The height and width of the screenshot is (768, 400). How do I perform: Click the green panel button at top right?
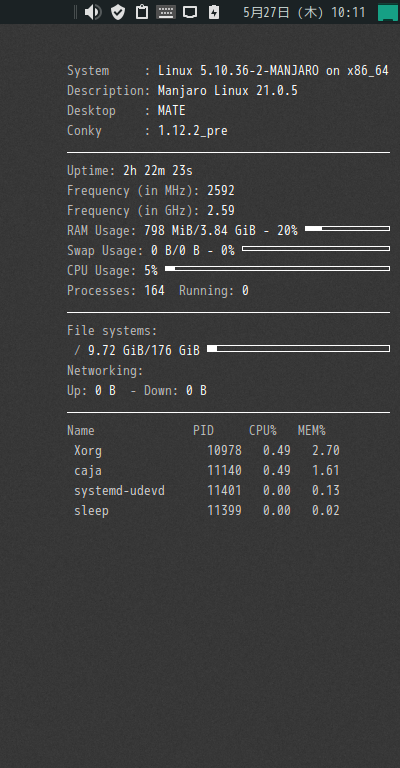coord(388,12)
